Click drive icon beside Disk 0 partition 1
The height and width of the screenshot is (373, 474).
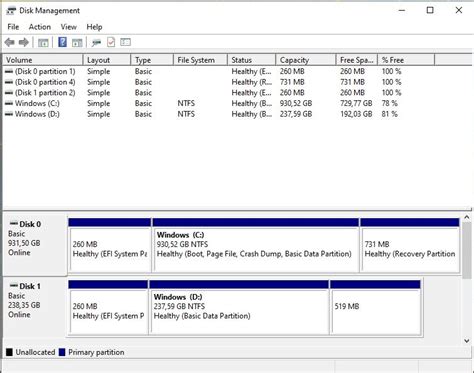[9, 71]
